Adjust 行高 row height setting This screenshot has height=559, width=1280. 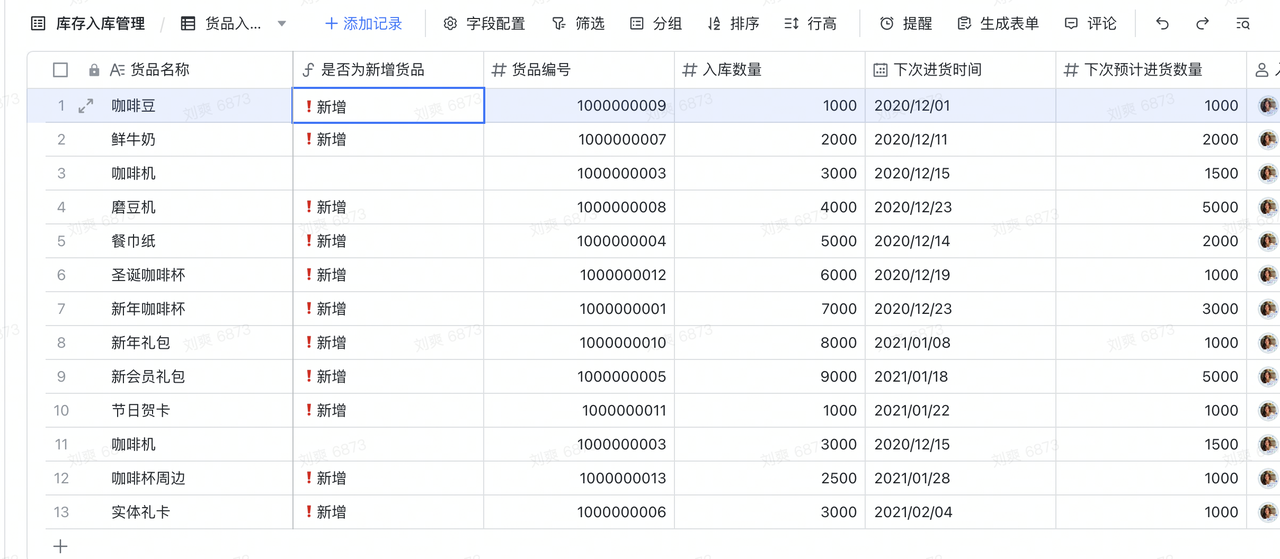[x=810, y=23]
